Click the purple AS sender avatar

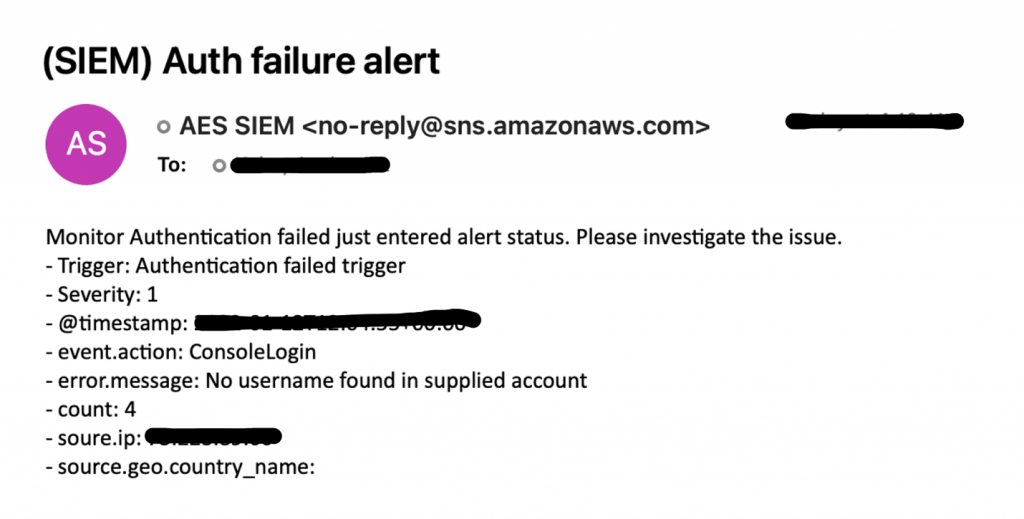[x=86, y=144]
